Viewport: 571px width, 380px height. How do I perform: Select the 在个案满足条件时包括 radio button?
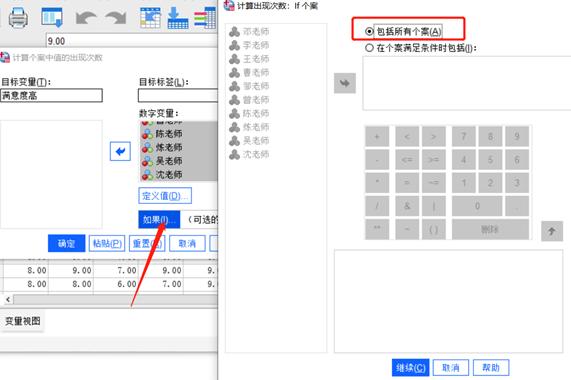pyautogui.click(x=369, y=48)
